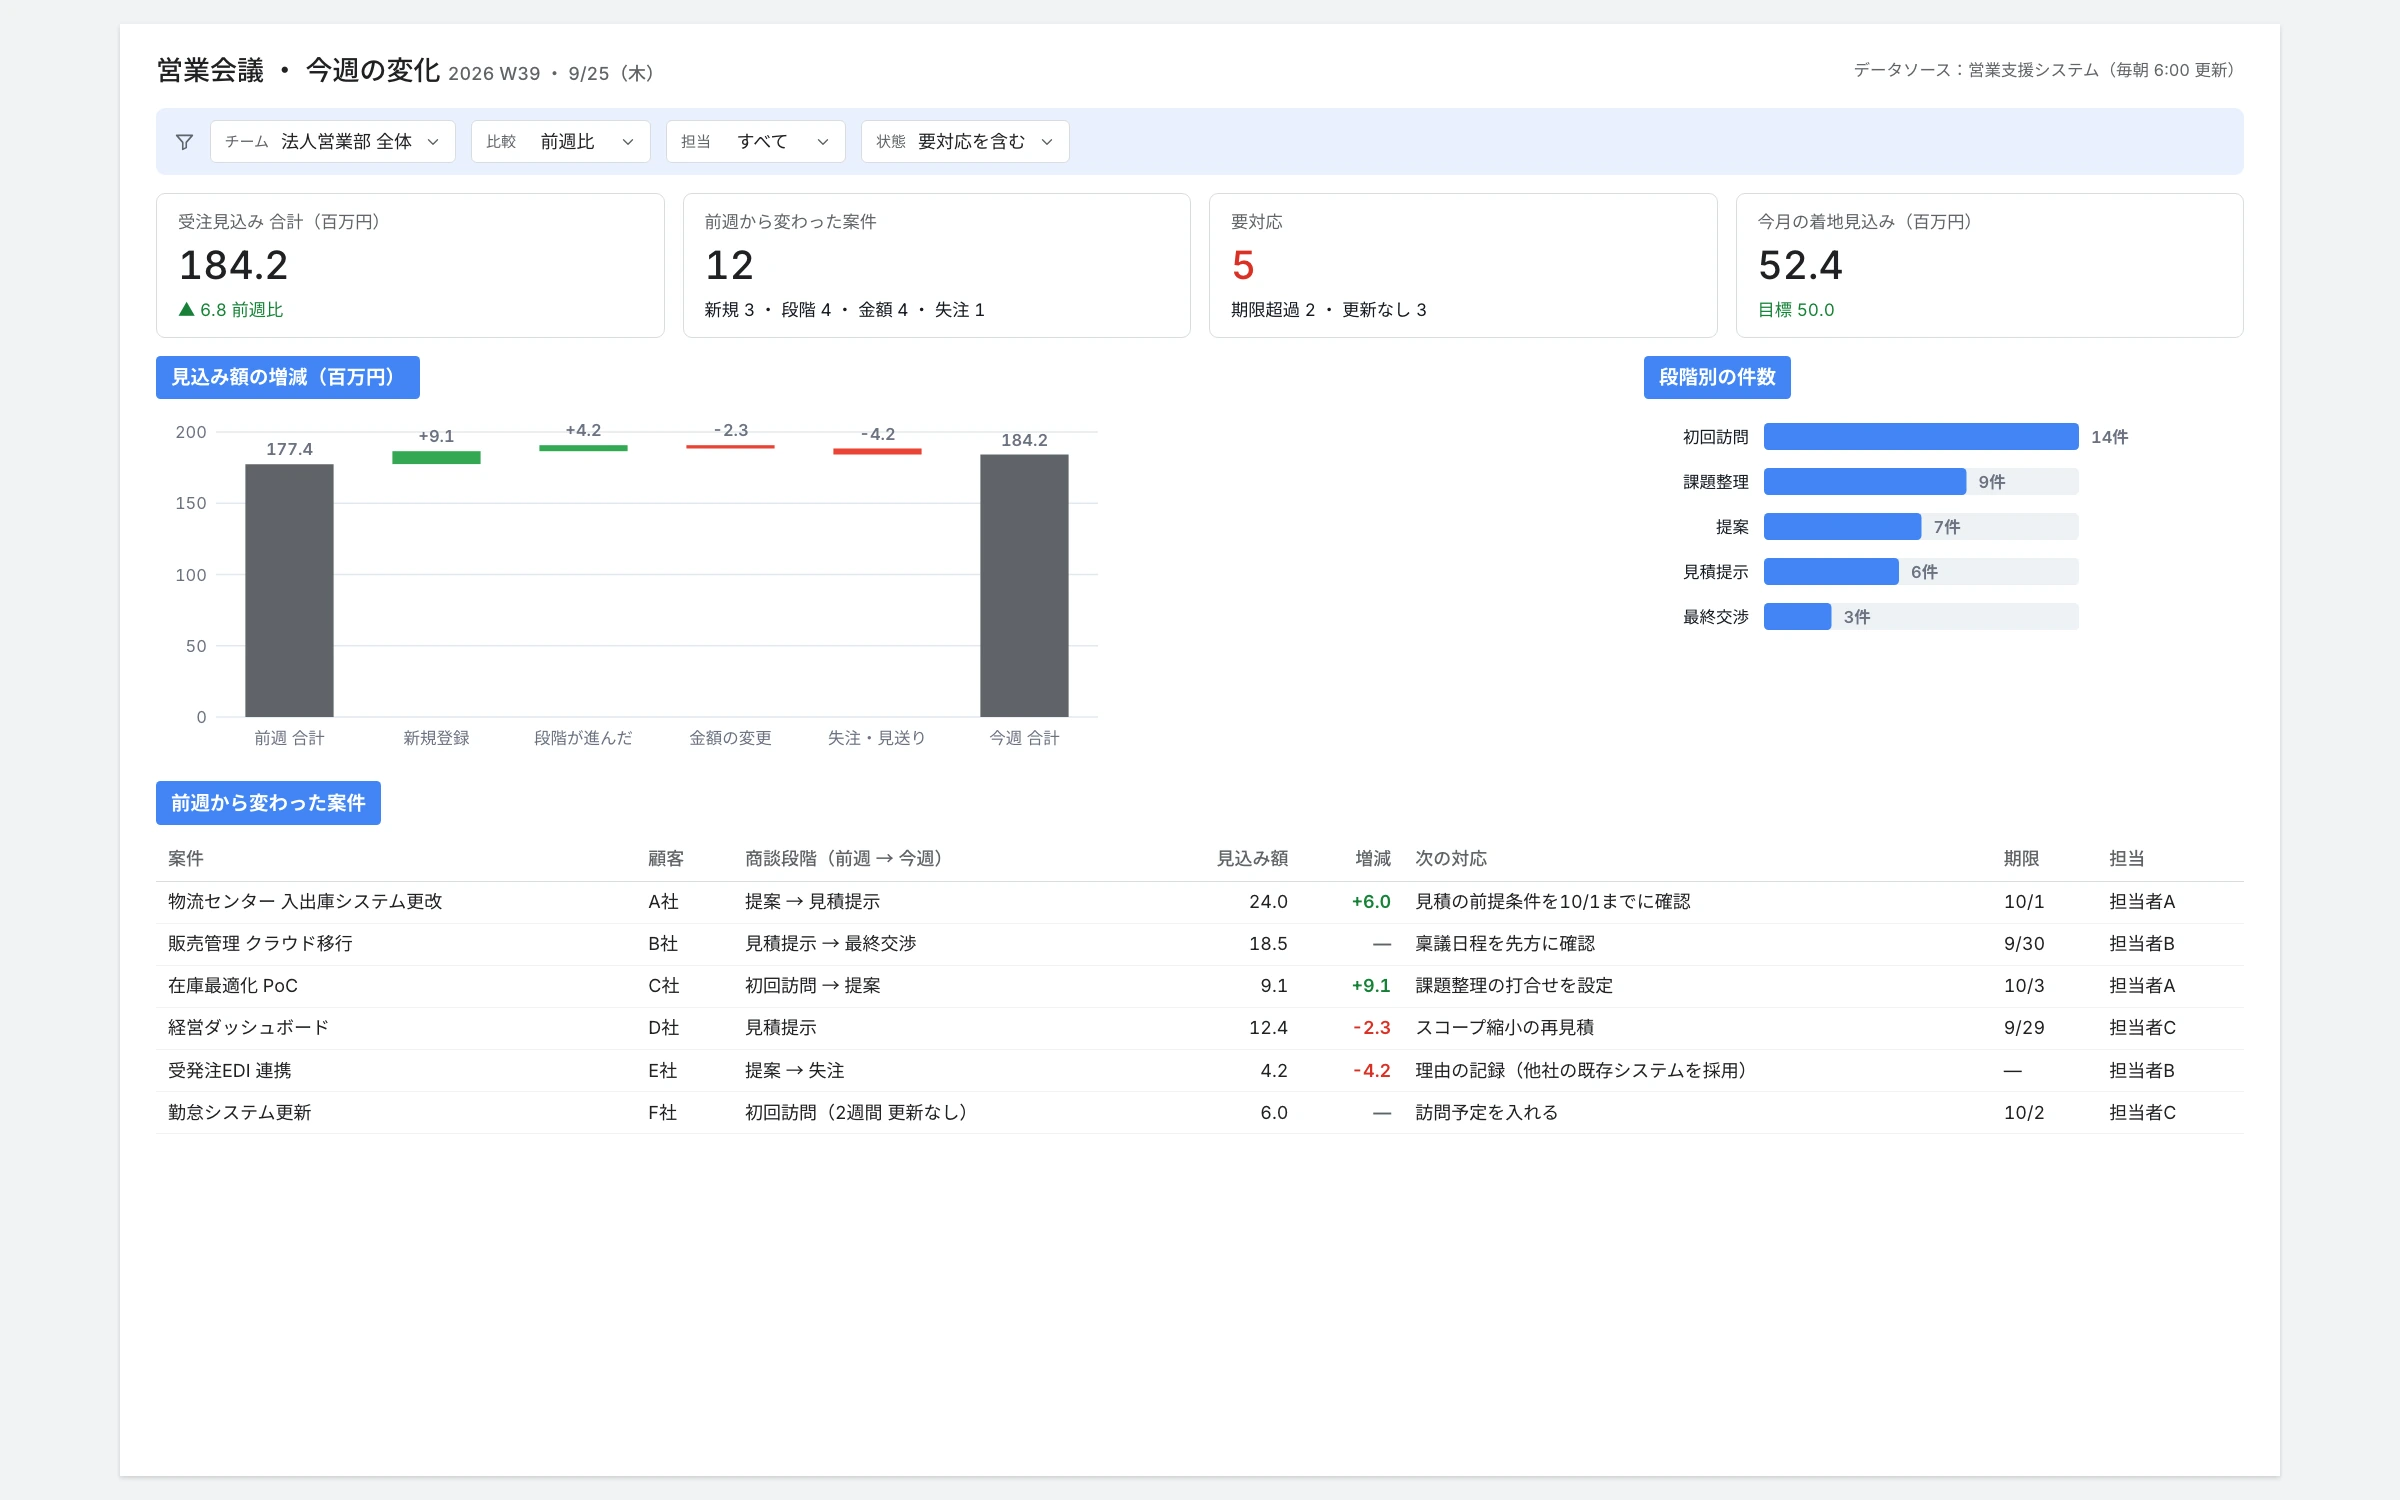Click the 初回訪問 14件 bar
The width and height of the screenshot is (2400, 1500).
pos(1921,437)
